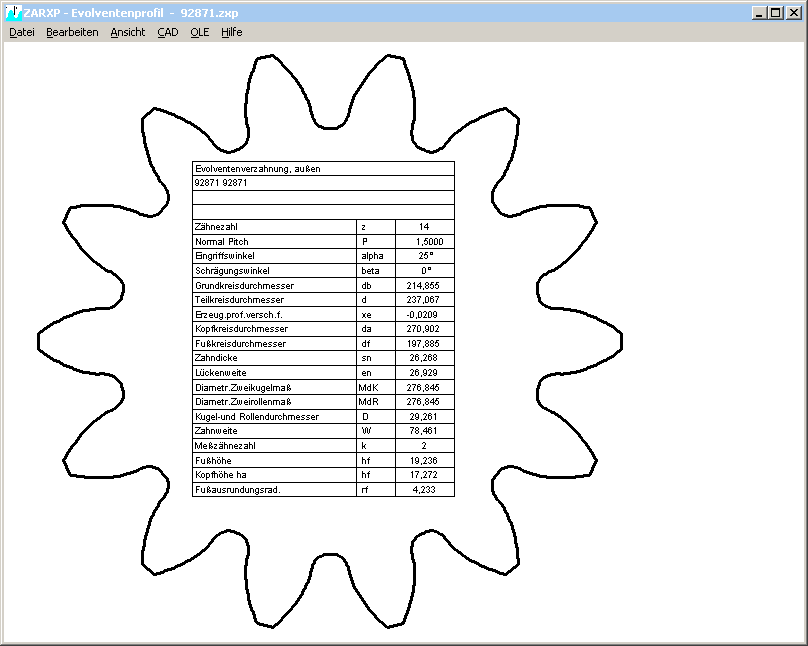Select the Kopfkreisdurchmesser value 270,902
The width and height of the screenshot is (808, 646).
point(424,329)
